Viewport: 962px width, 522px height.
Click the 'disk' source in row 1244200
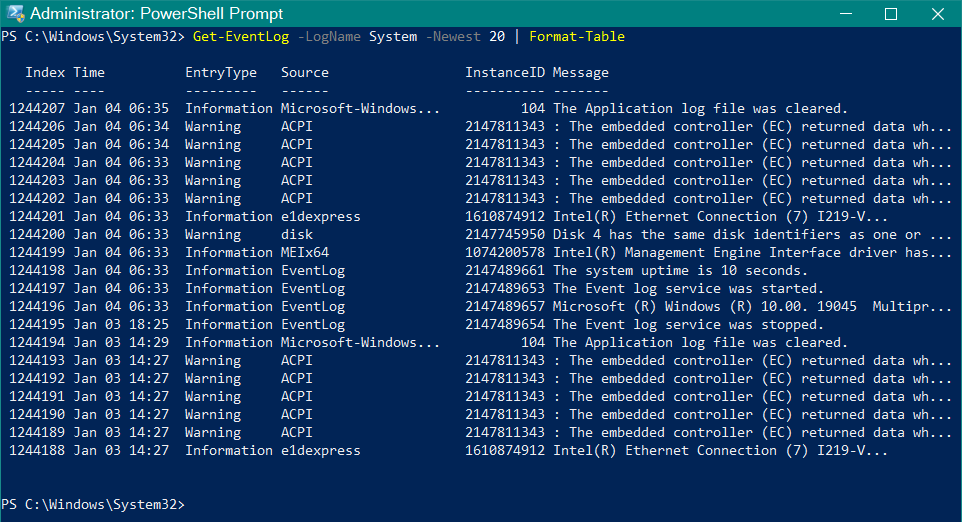tap(297, 235)
